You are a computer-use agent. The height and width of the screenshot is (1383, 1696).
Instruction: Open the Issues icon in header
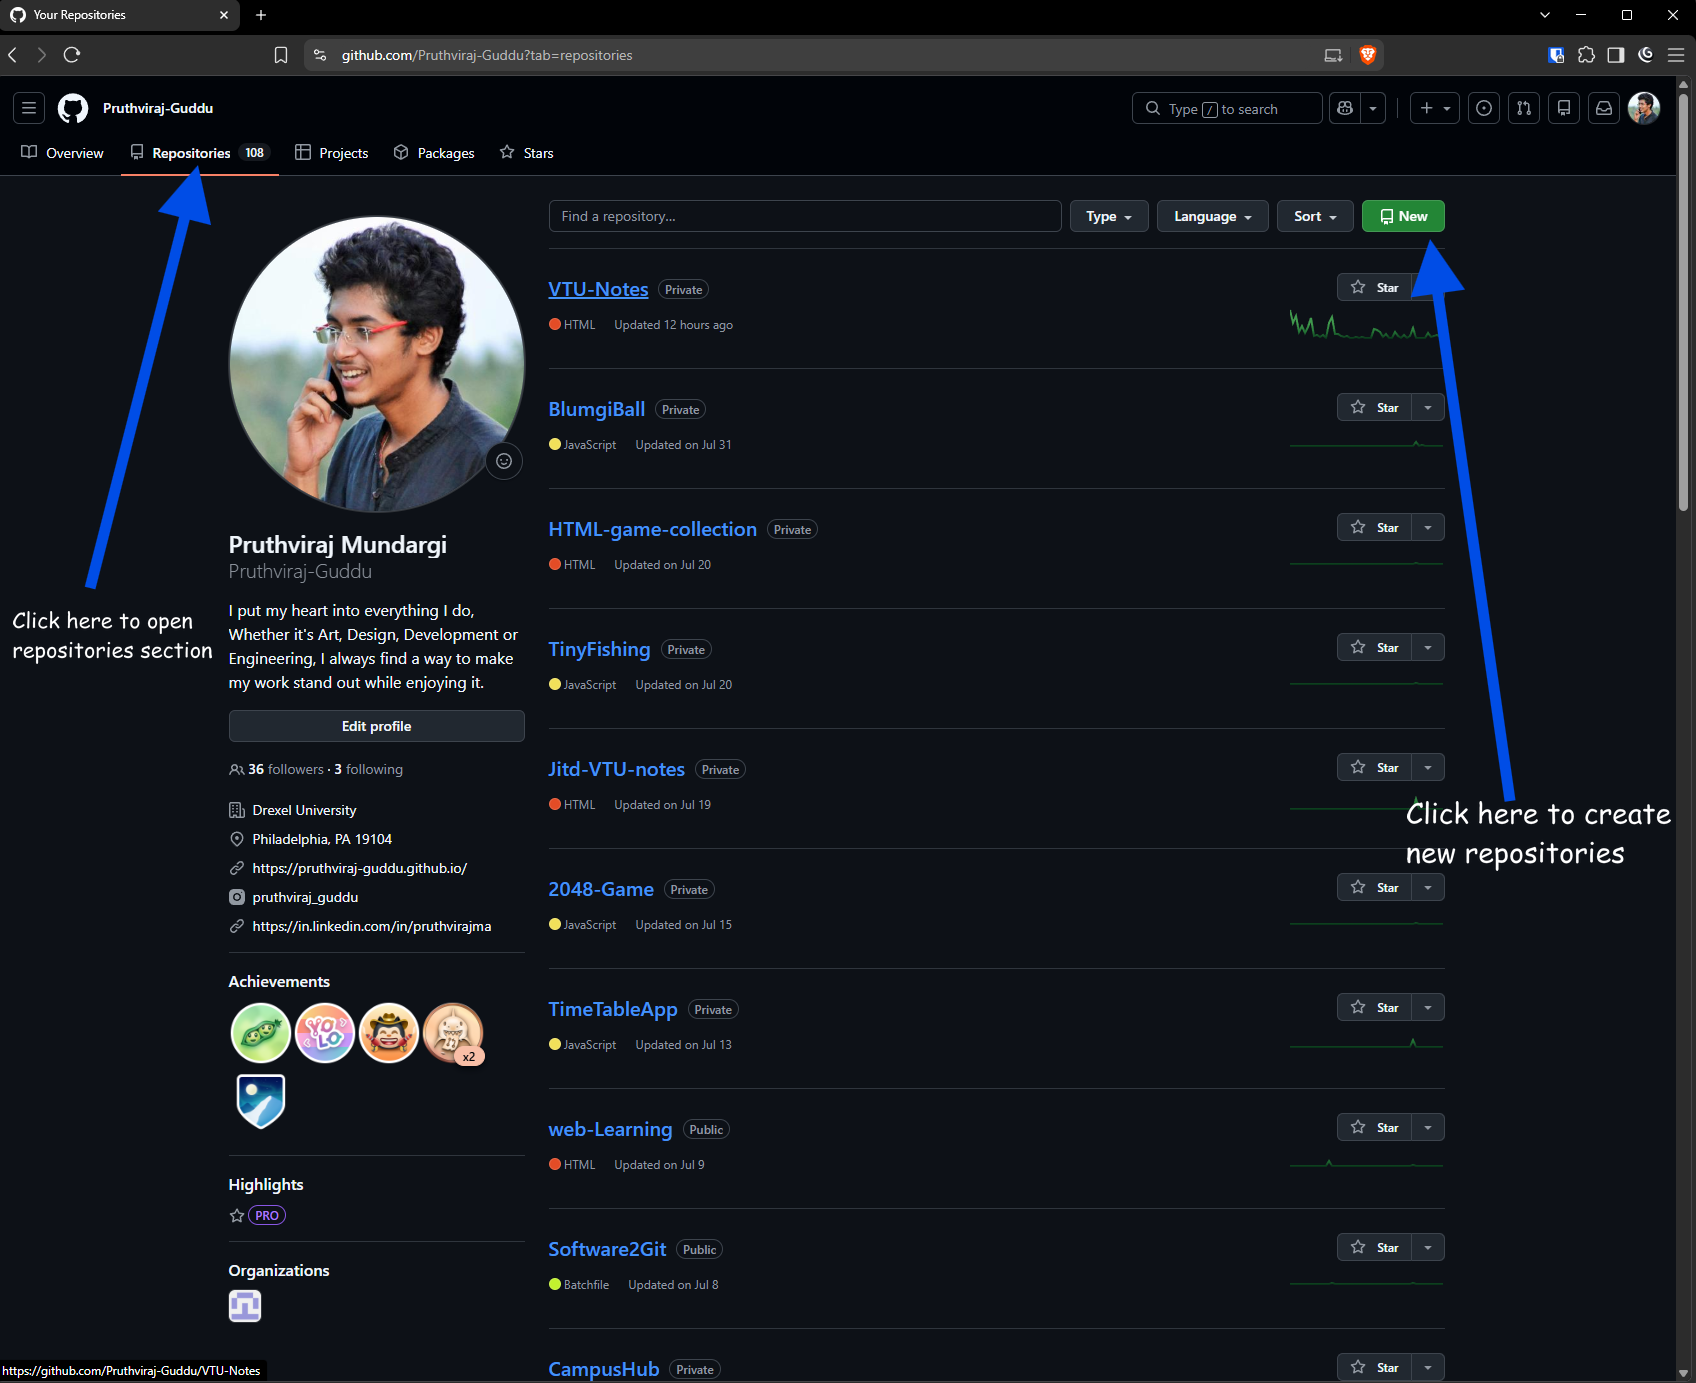[x=1484, y=108]
